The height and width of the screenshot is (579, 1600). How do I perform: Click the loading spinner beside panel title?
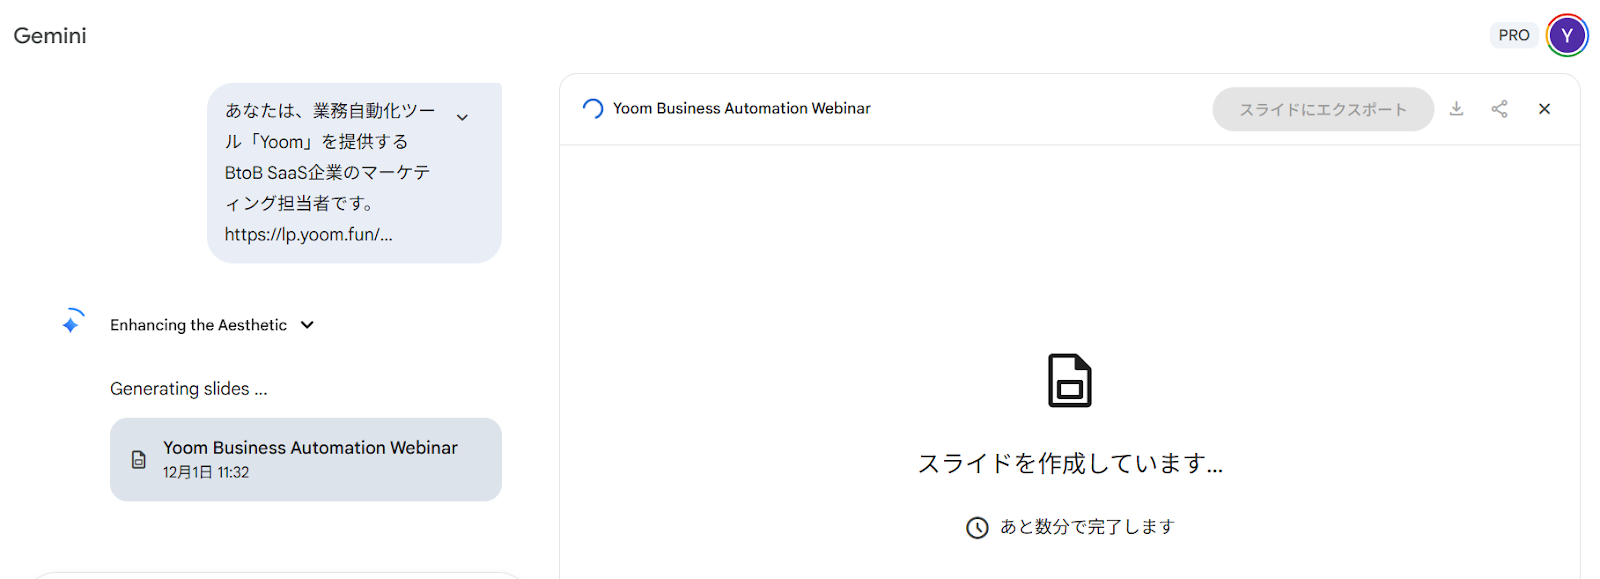click(593, 109)
